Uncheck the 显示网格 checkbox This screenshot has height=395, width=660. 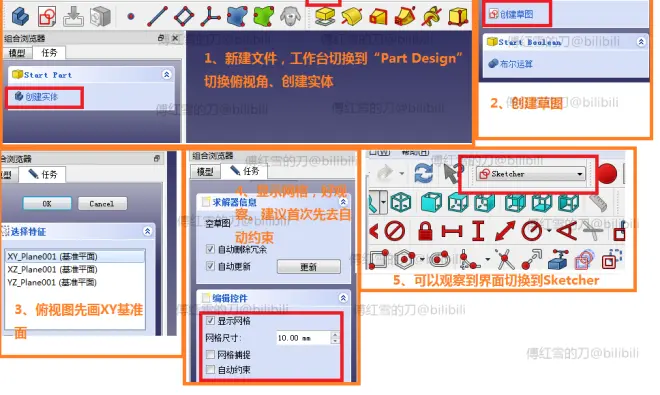coord(210,321)
